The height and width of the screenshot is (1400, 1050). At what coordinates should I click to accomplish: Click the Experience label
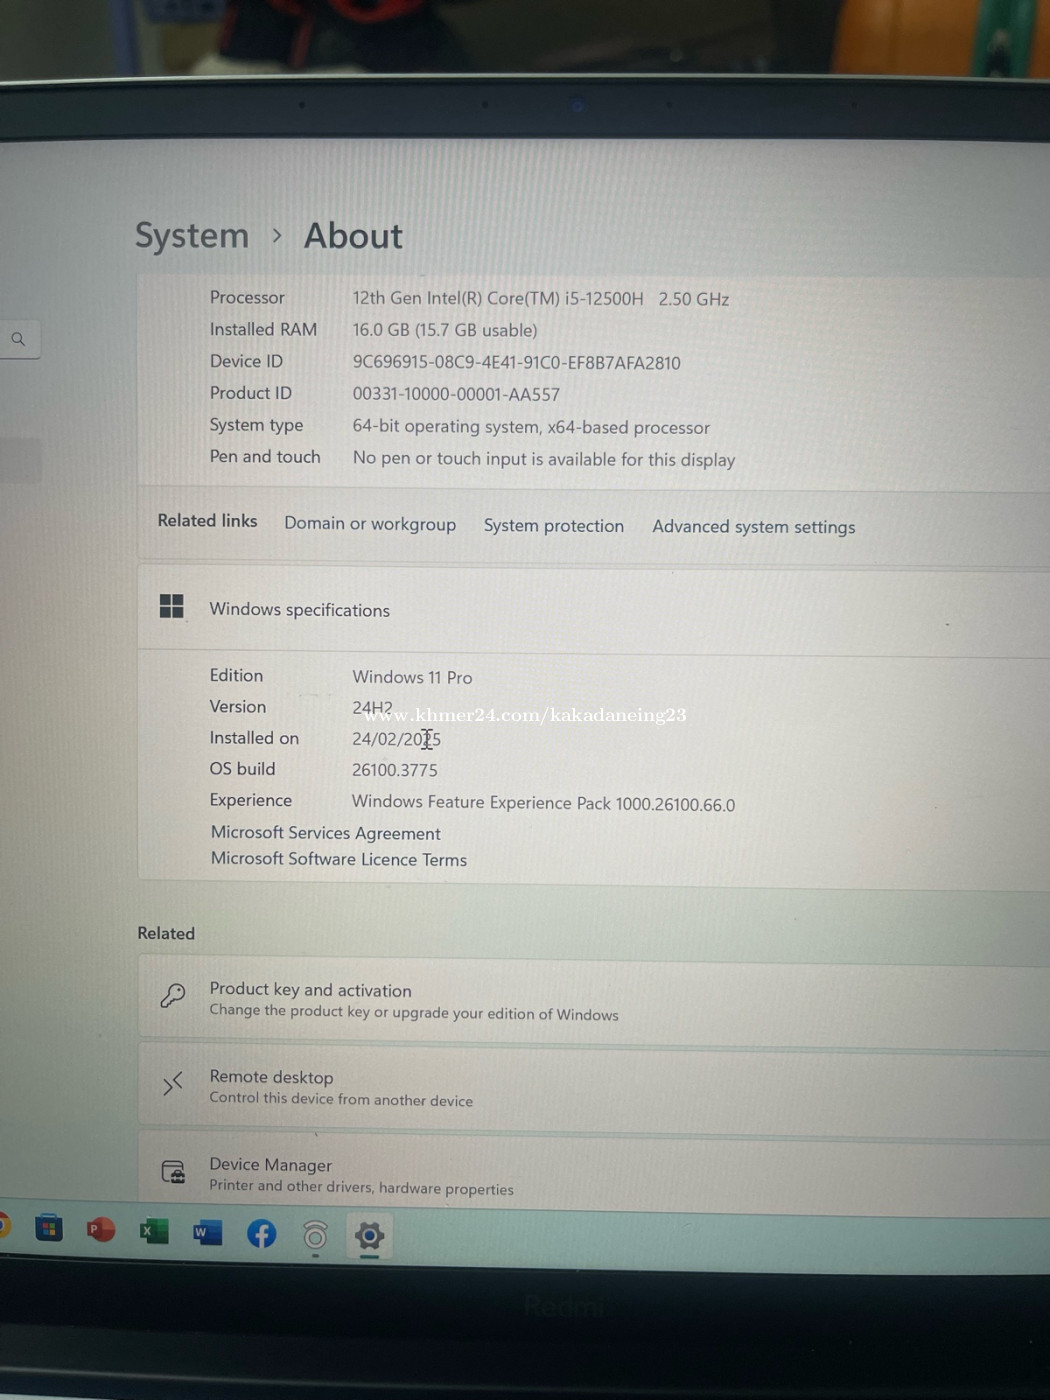click(x=251, y=800)
